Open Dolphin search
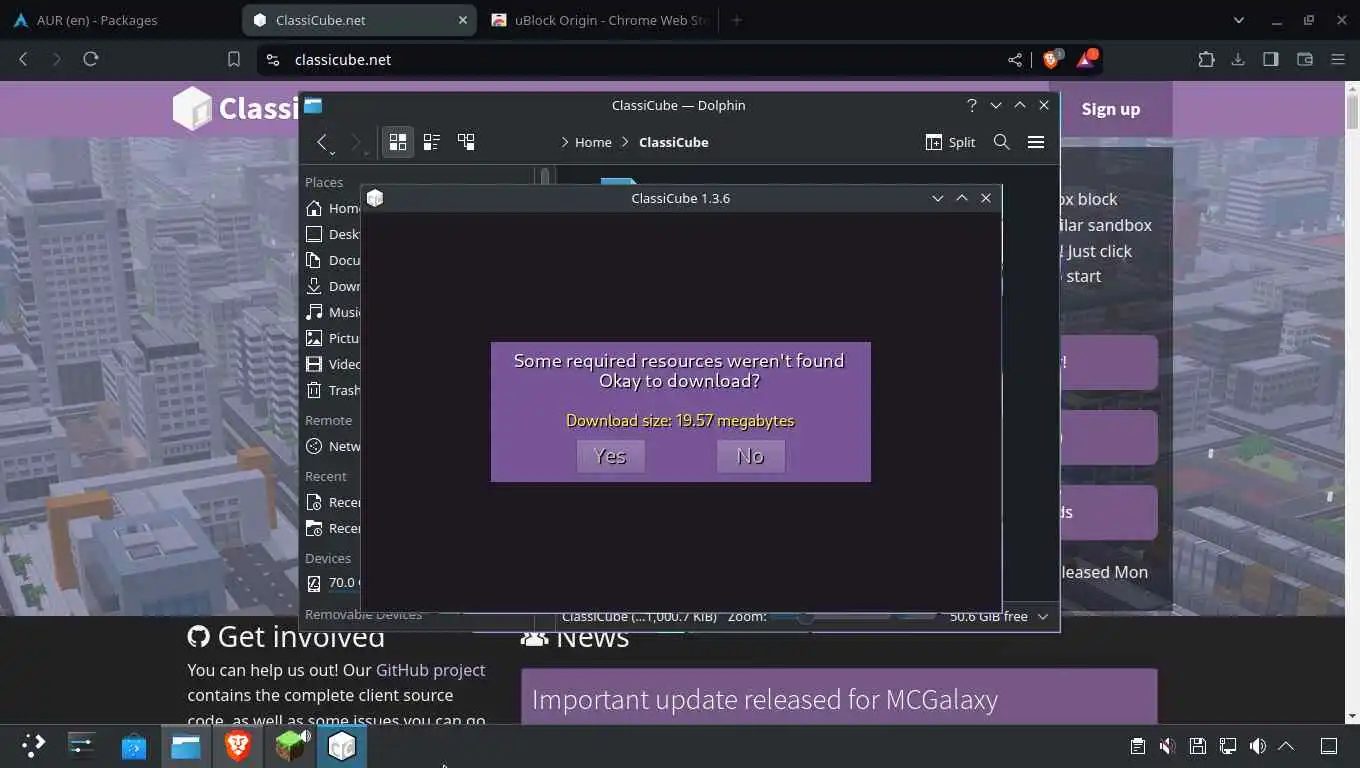This screenshot has width=1360, height=768. pyautogui.click(x=1001, y=142)
